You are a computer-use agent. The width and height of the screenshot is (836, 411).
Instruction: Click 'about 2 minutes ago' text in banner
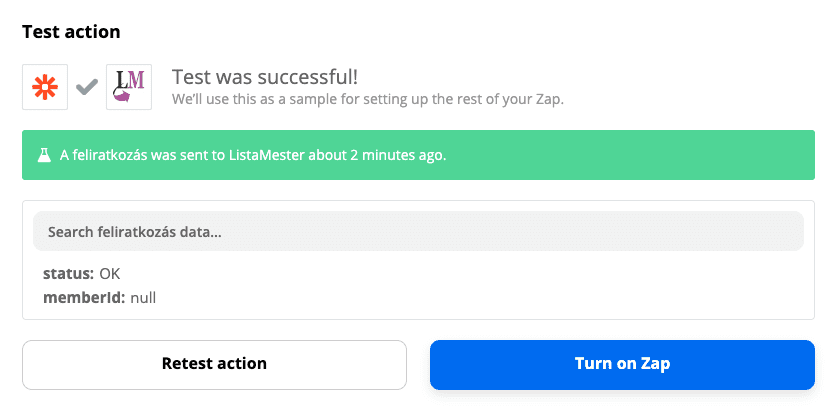pos(377,155)
